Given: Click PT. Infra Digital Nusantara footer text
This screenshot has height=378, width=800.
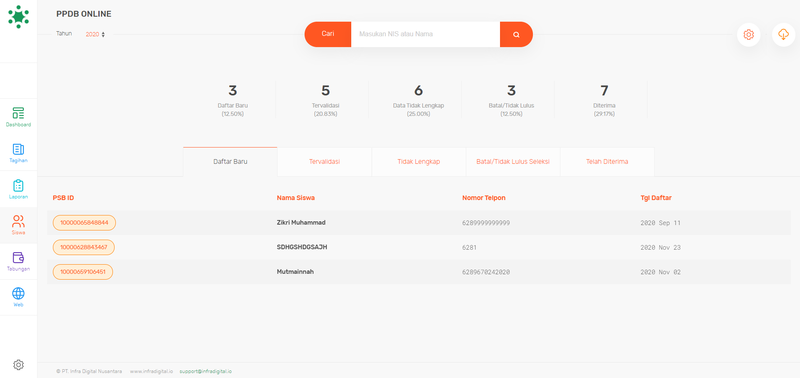Looking at the screenshot, I should tap(89, 371).
